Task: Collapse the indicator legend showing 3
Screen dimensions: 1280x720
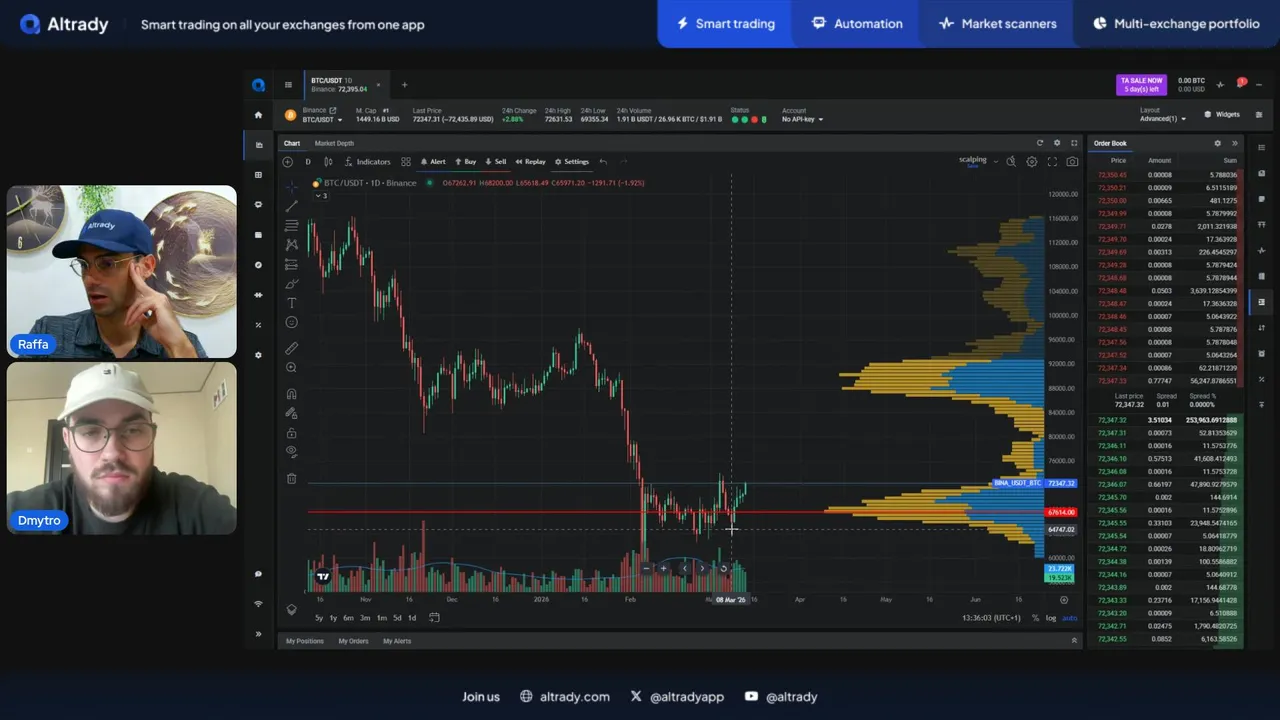Action: click(x=320, y=195)
